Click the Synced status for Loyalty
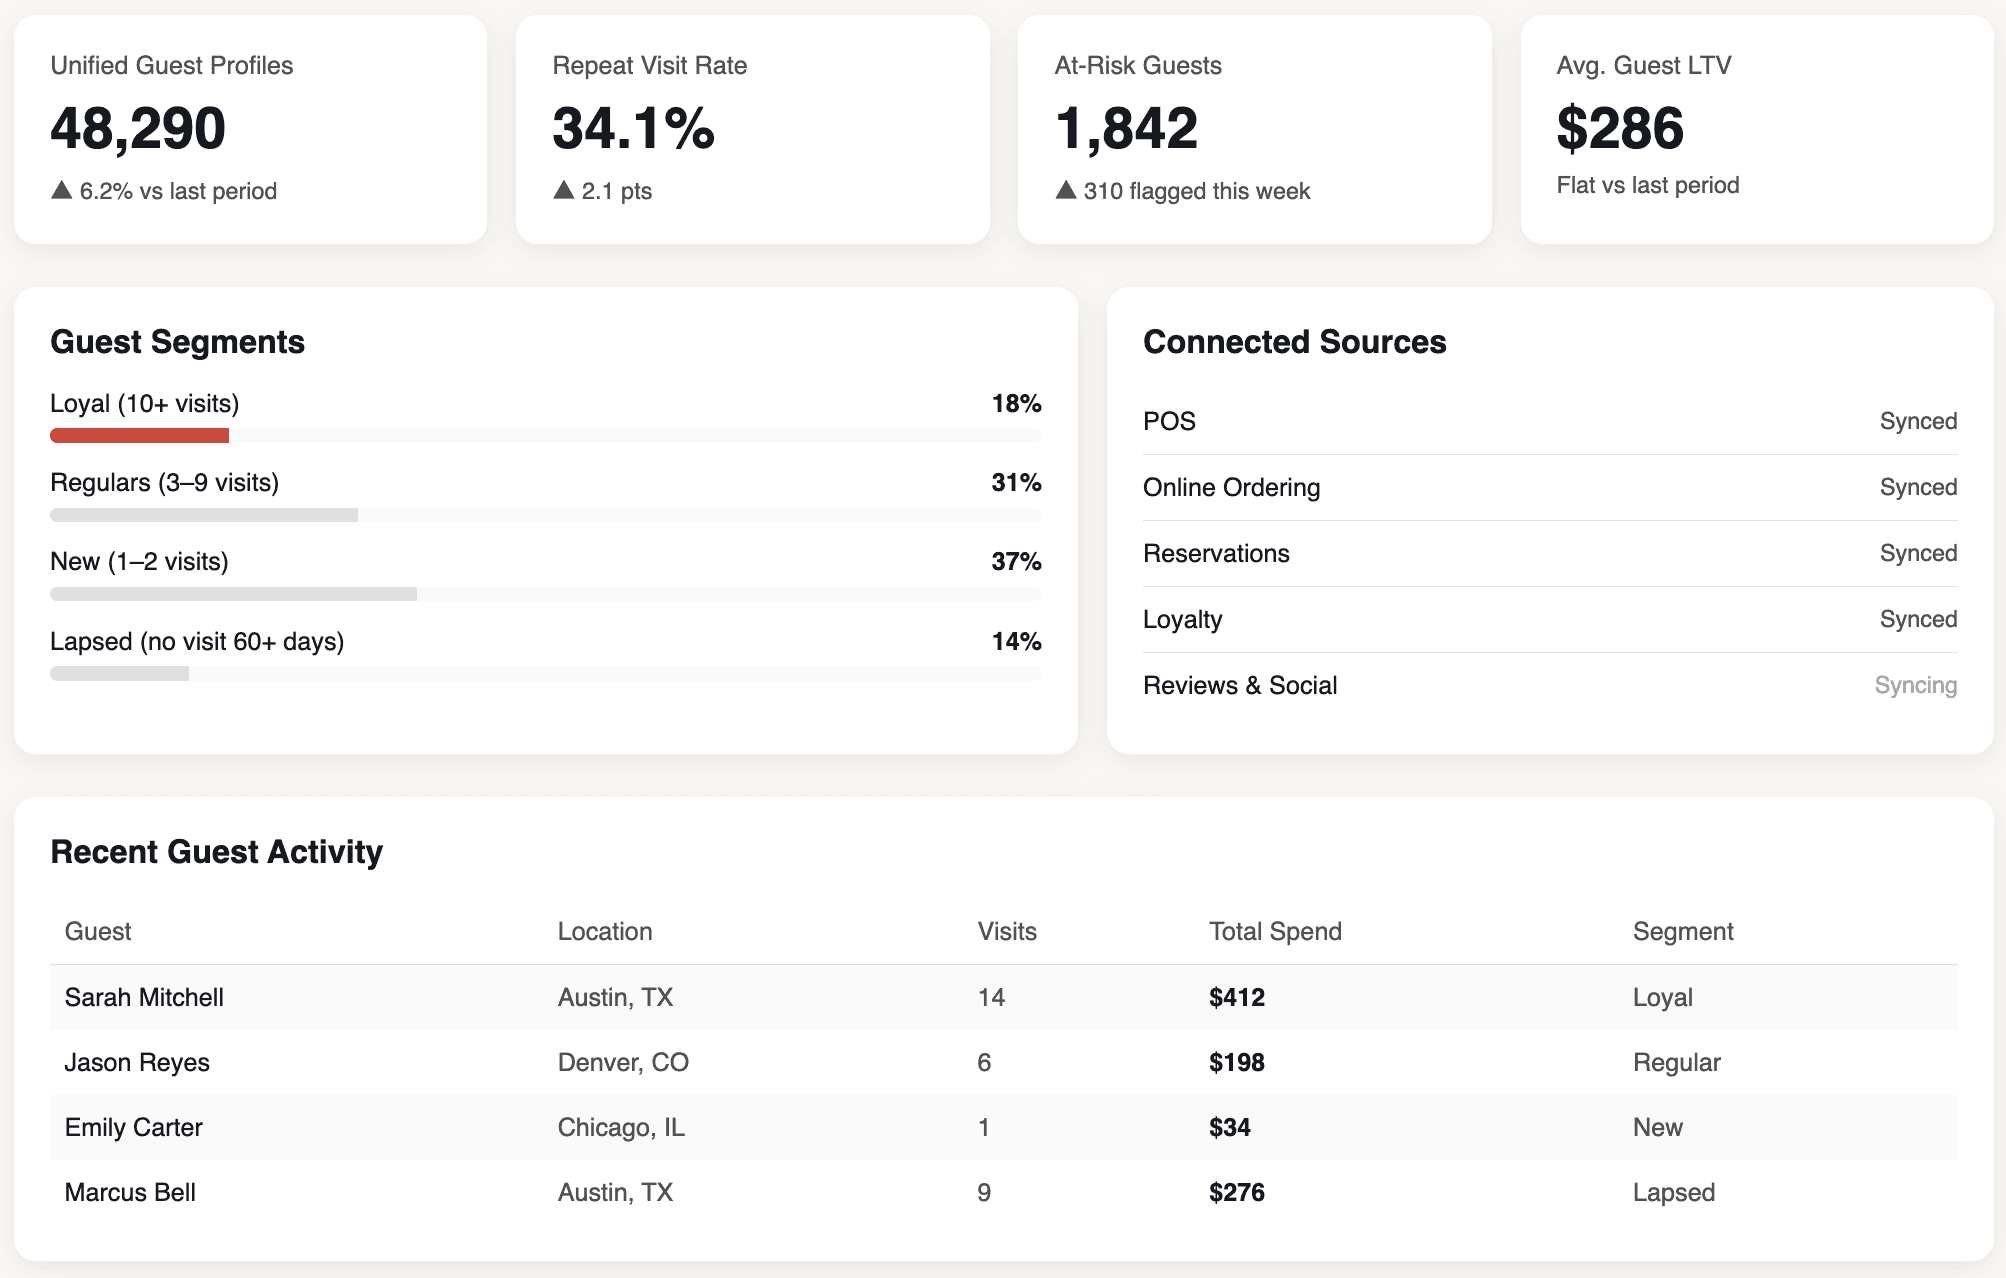 [x=1918, y=619]
